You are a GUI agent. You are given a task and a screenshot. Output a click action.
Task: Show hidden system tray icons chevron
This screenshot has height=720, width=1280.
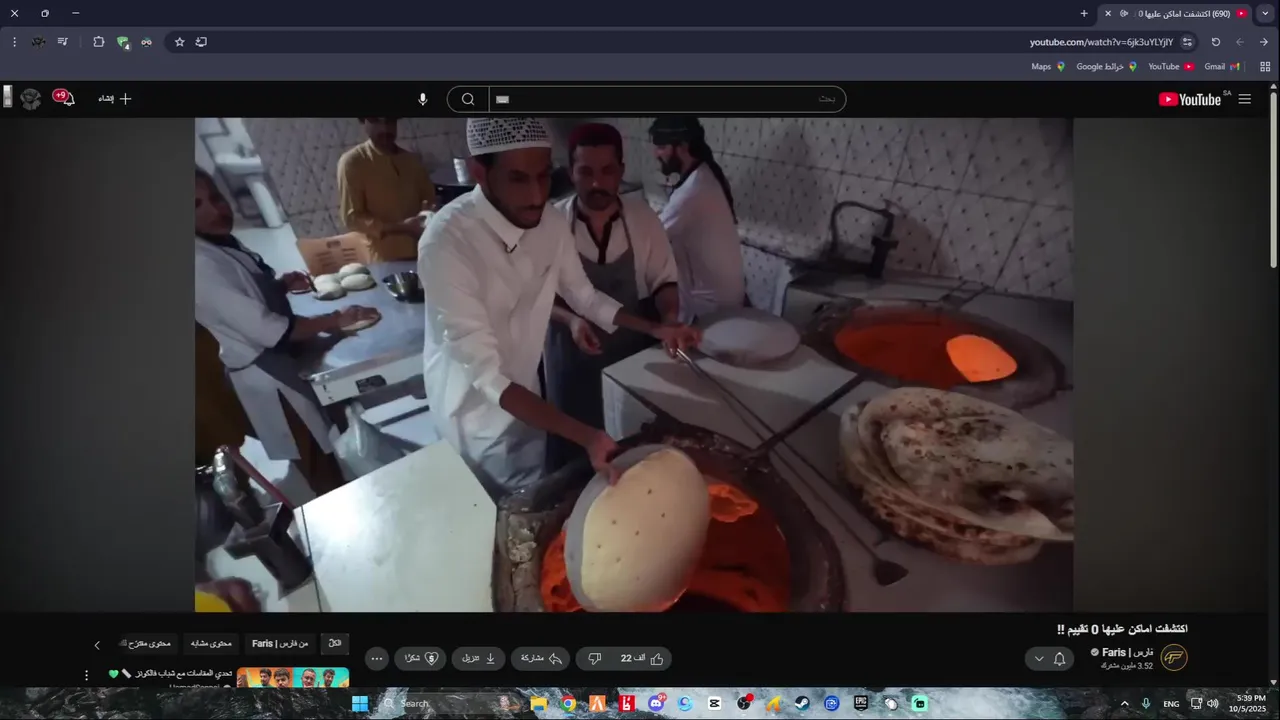pos(1124,704)
